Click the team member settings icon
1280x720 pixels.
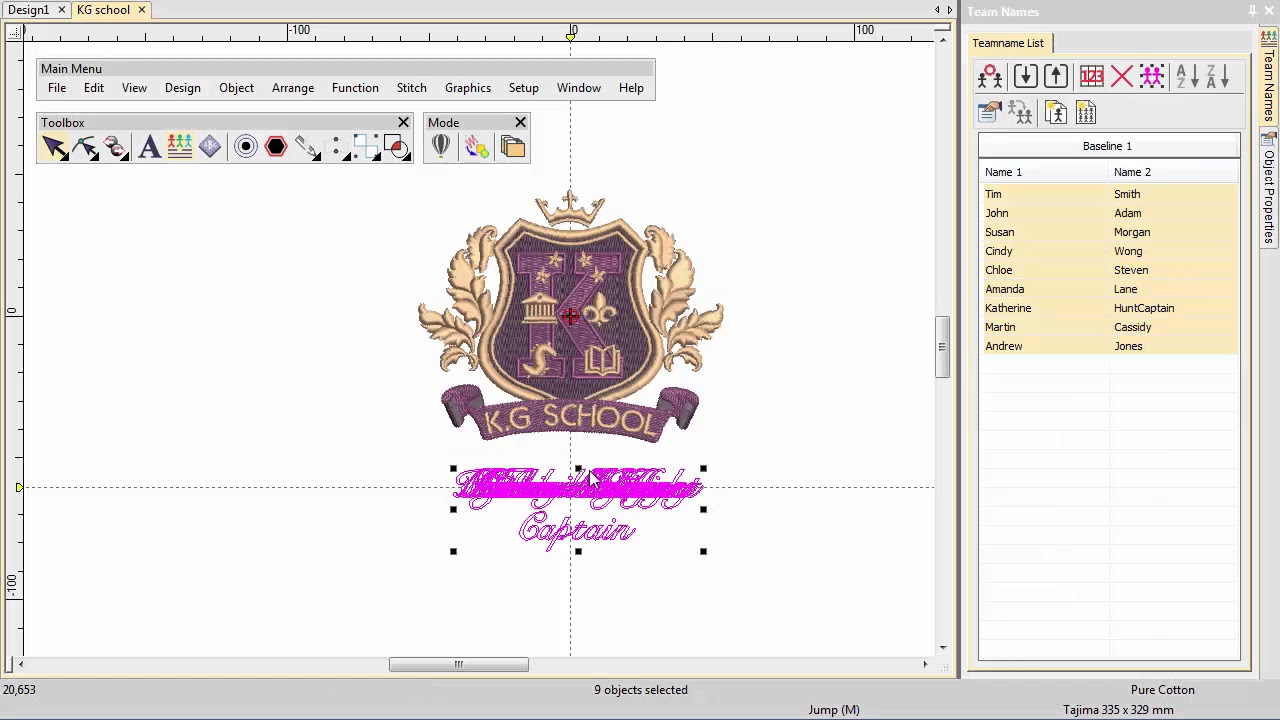tap(990, 77)
